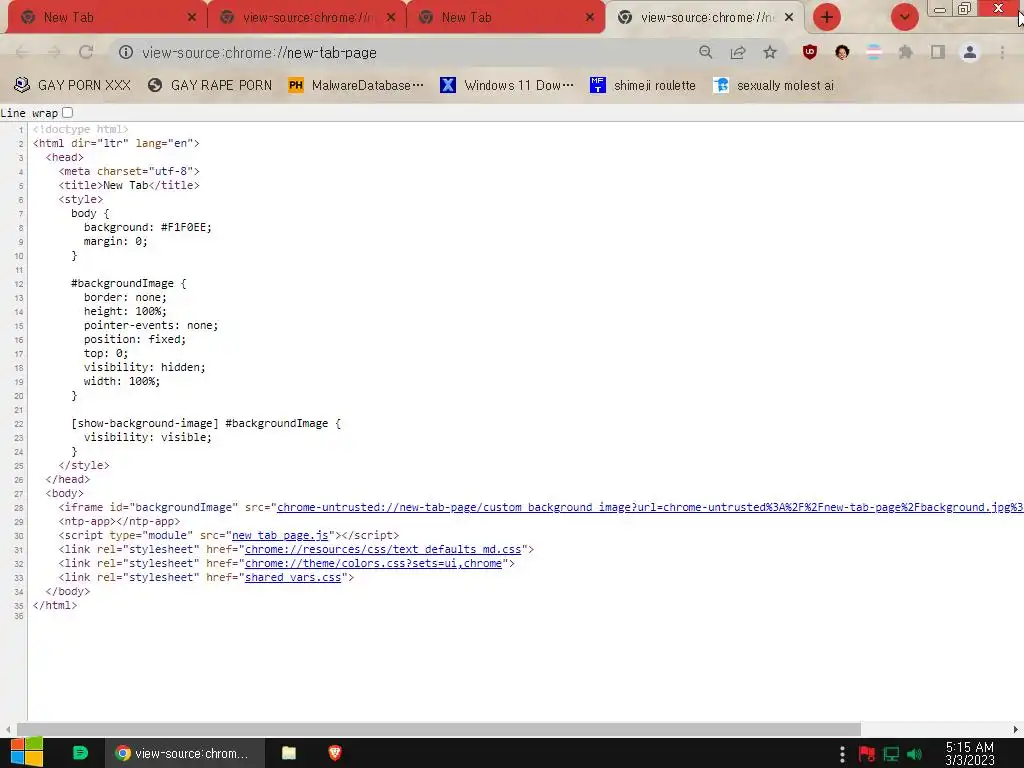Viewport: 1024px width, 768px height.
Task: Follow the chrome-untrusted://new-tab-page iframe src link
Action: (650, 507)
